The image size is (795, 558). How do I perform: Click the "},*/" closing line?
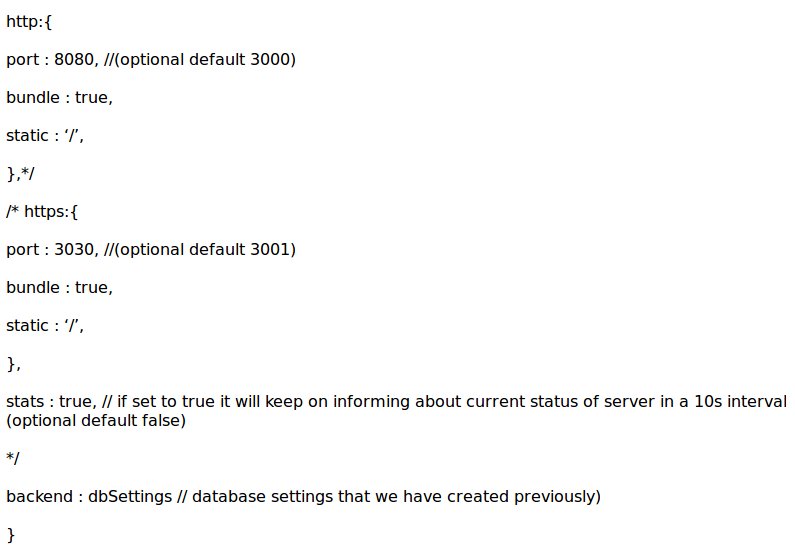tap(20, 173)
